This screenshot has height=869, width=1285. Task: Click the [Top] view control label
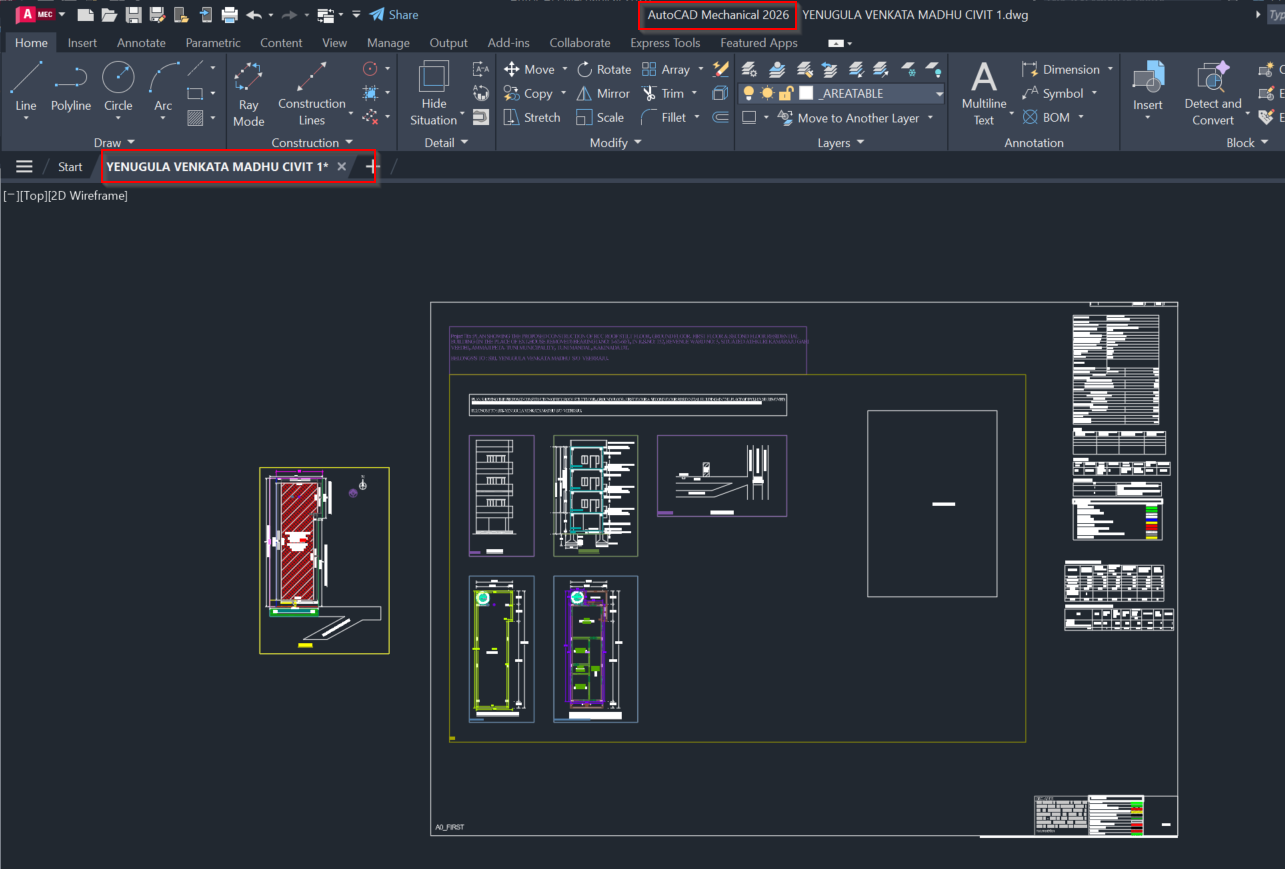34,196
